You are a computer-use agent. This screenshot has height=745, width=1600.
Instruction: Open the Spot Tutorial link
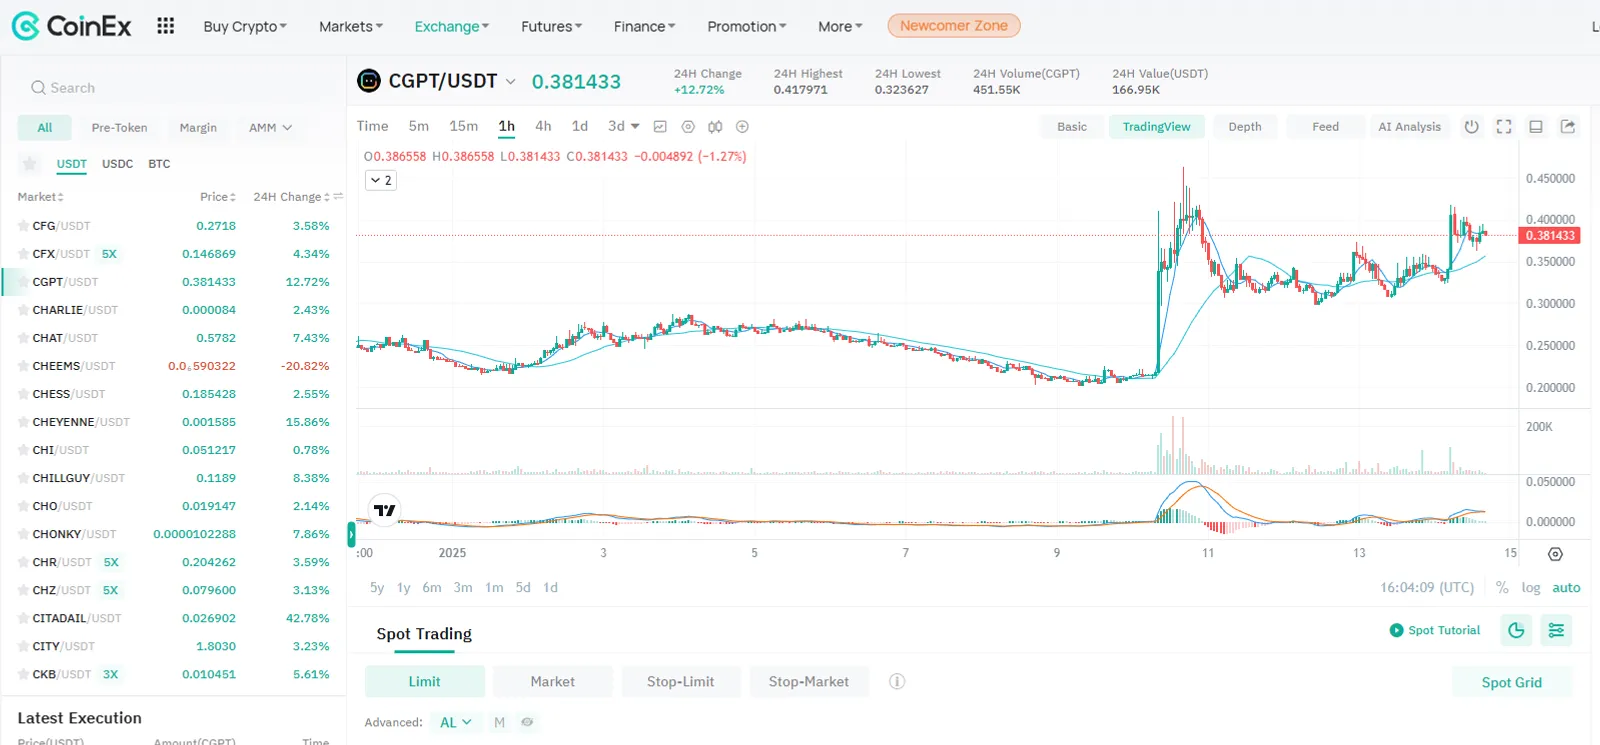coord(1435,630)
